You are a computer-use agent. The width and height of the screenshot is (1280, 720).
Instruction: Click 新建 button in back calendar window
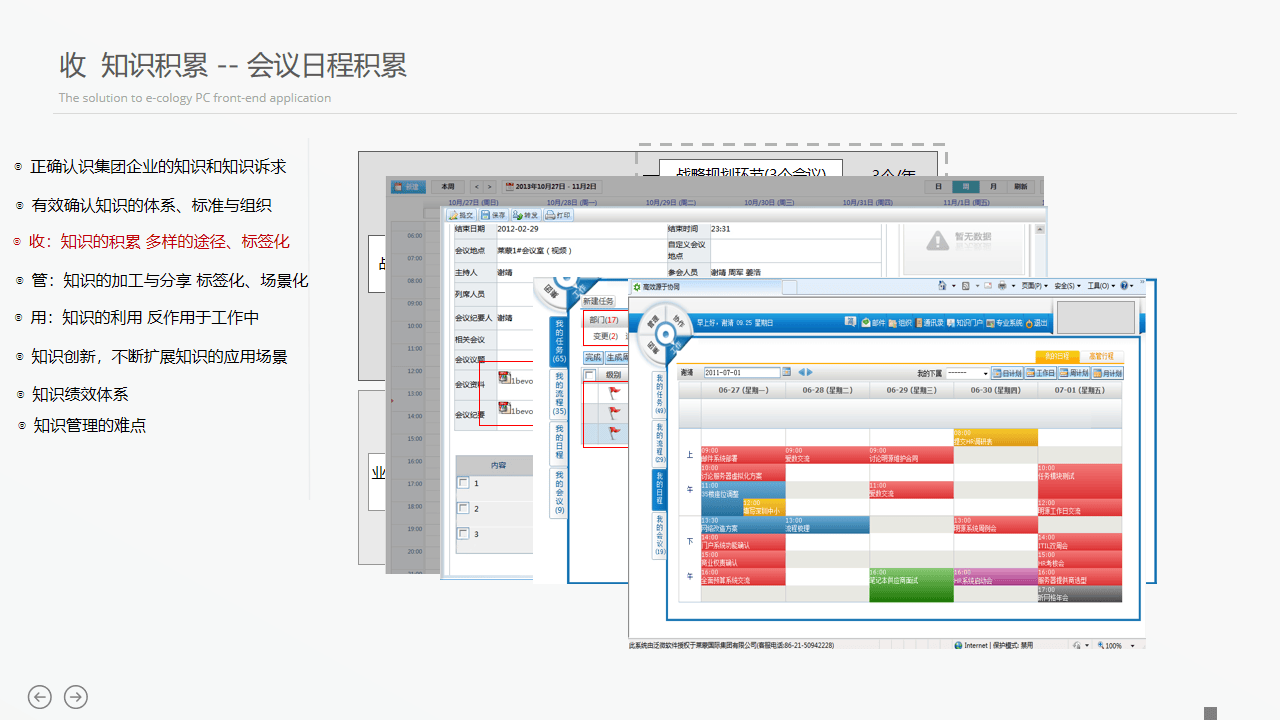[409, 187]
